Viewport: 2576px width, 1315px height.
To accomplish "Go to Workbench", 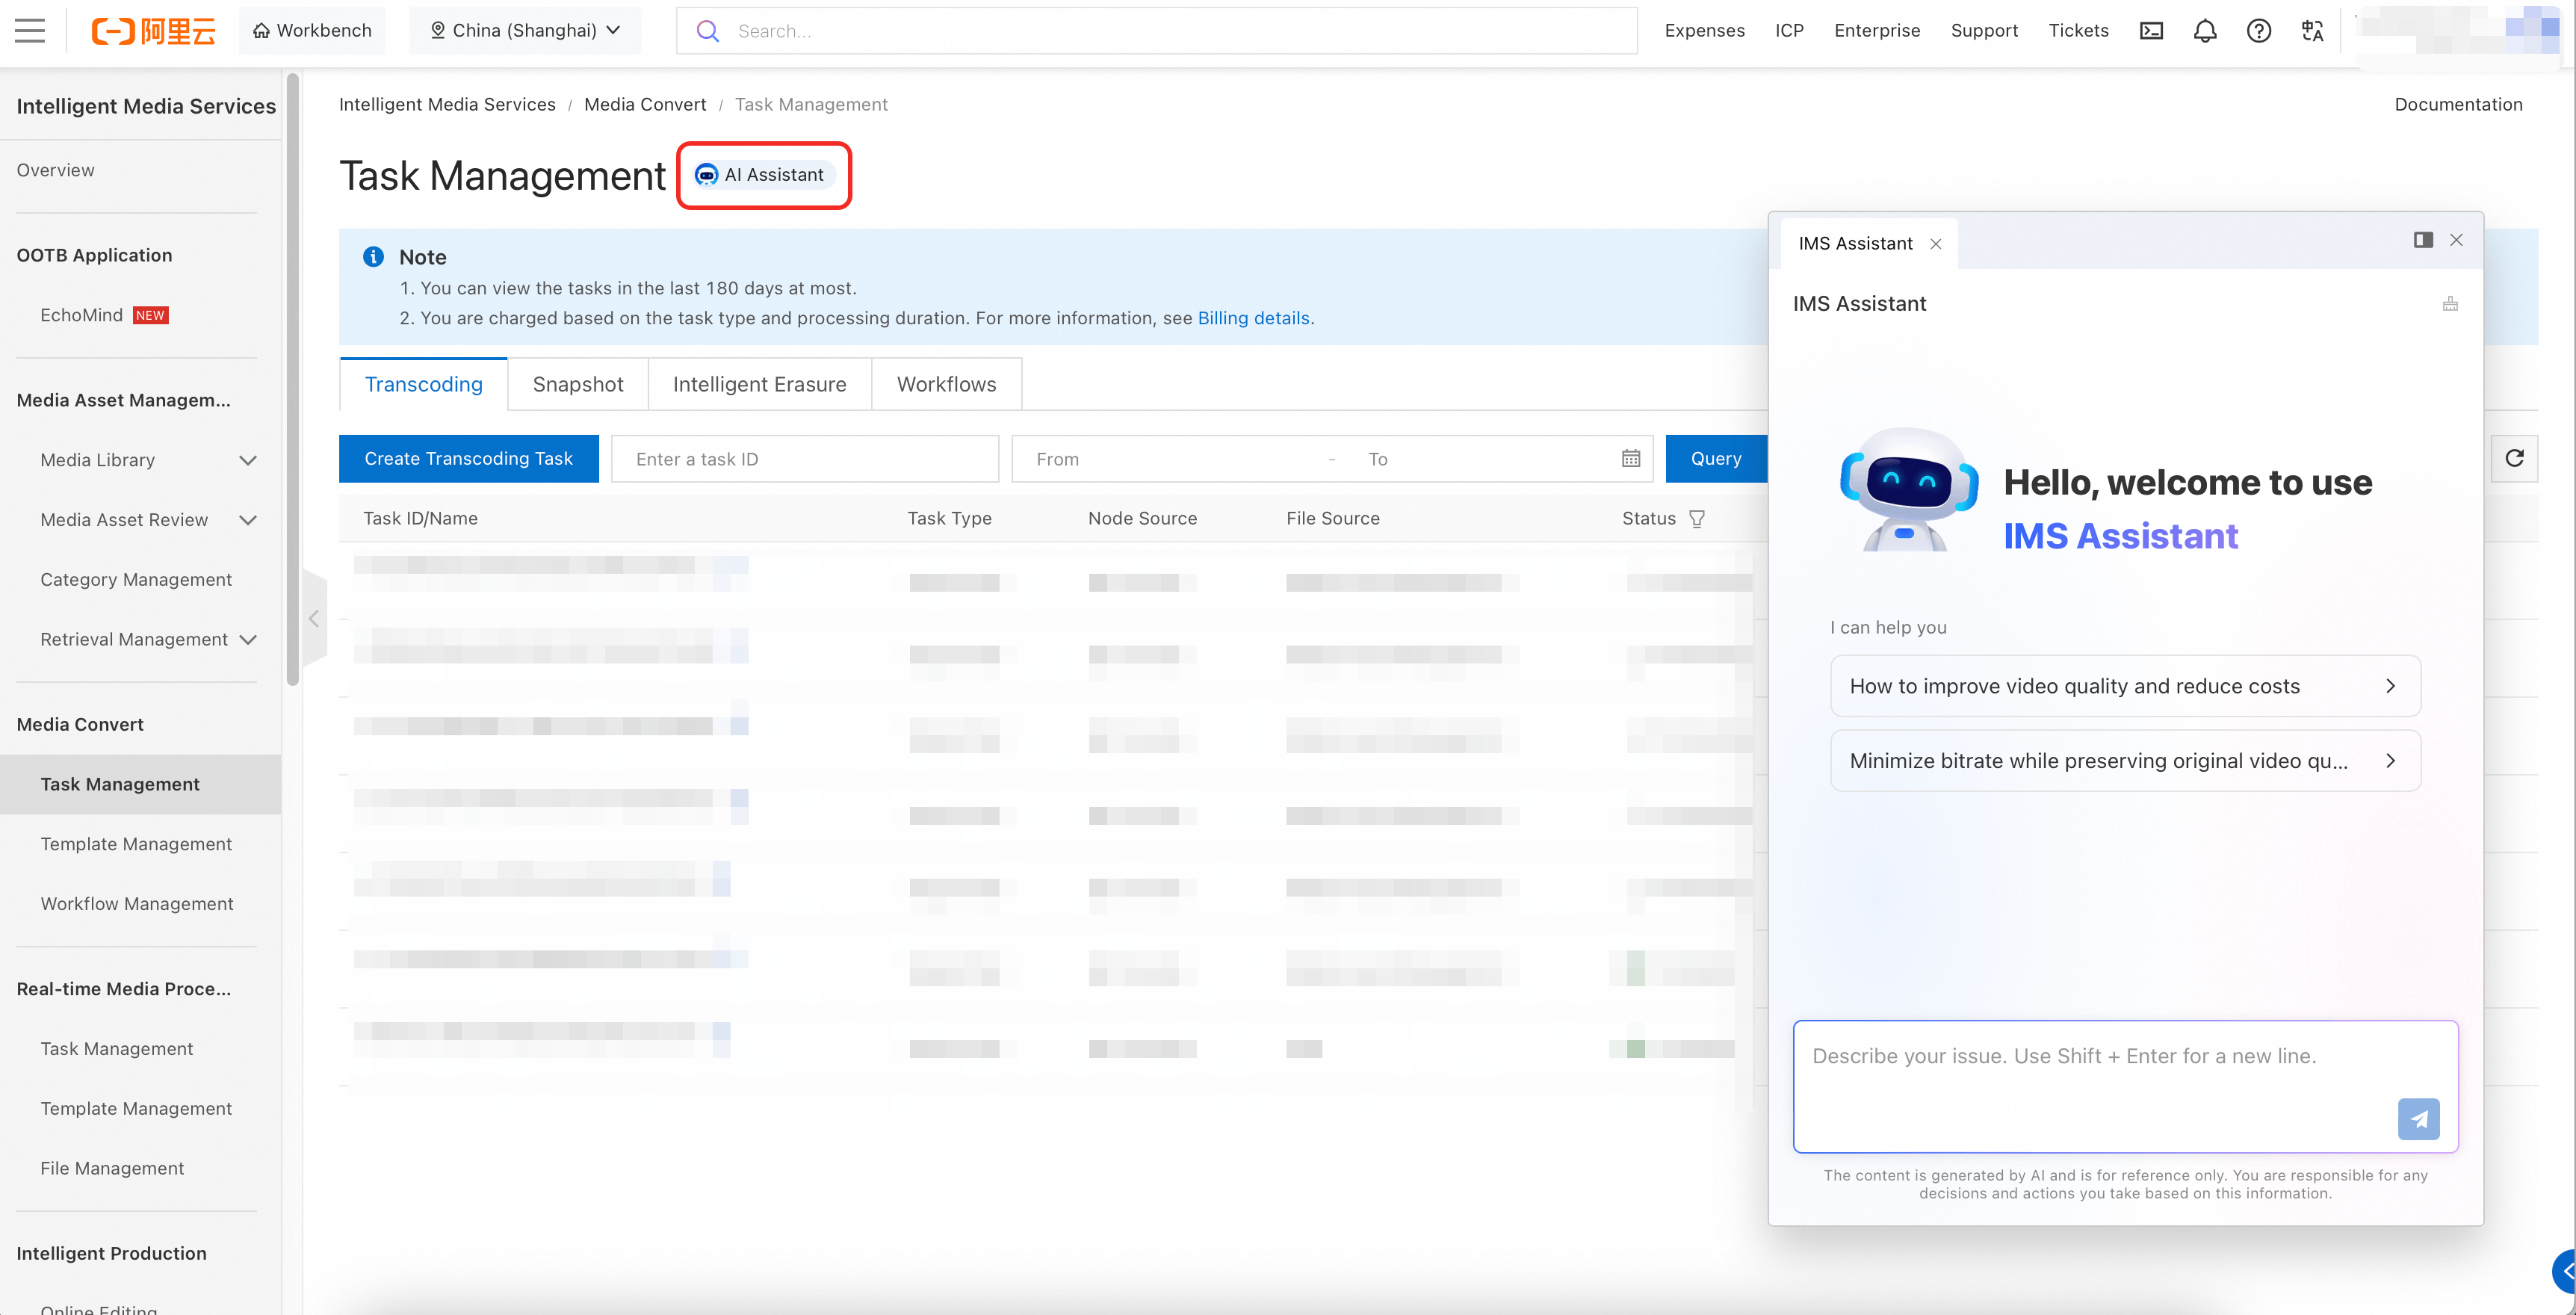I will 312,31.
